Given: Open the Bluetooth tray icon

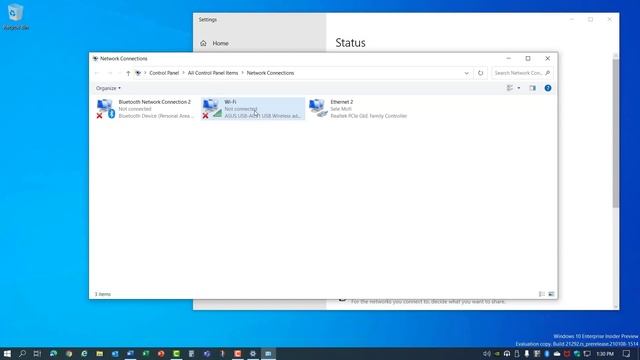Looking at the screenshot, I should point(547,353).
